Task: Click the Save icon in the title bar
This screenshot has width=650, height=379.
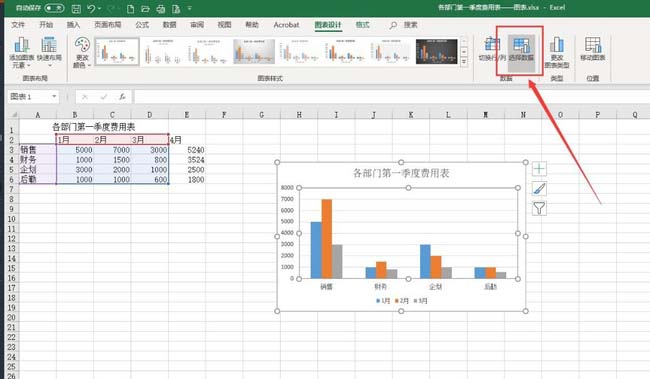Action: [x=76, y=8]
